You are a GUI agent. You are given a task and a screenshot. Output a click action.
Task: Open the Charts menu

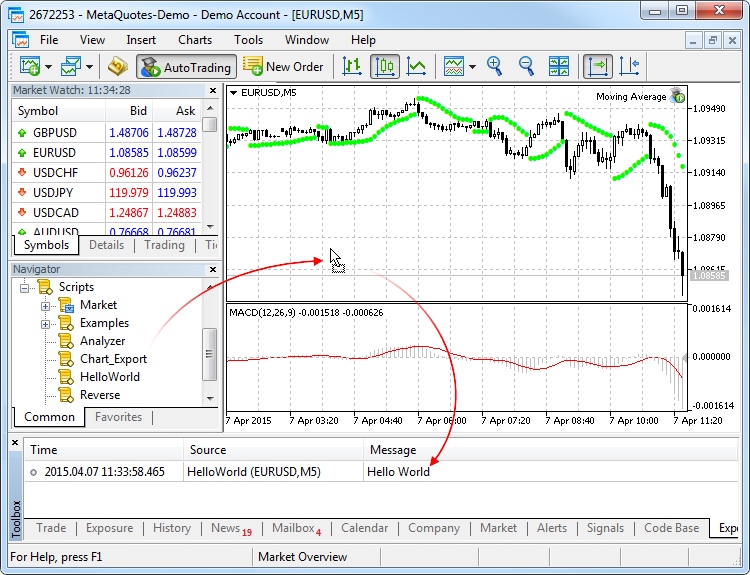pos(195,40)
